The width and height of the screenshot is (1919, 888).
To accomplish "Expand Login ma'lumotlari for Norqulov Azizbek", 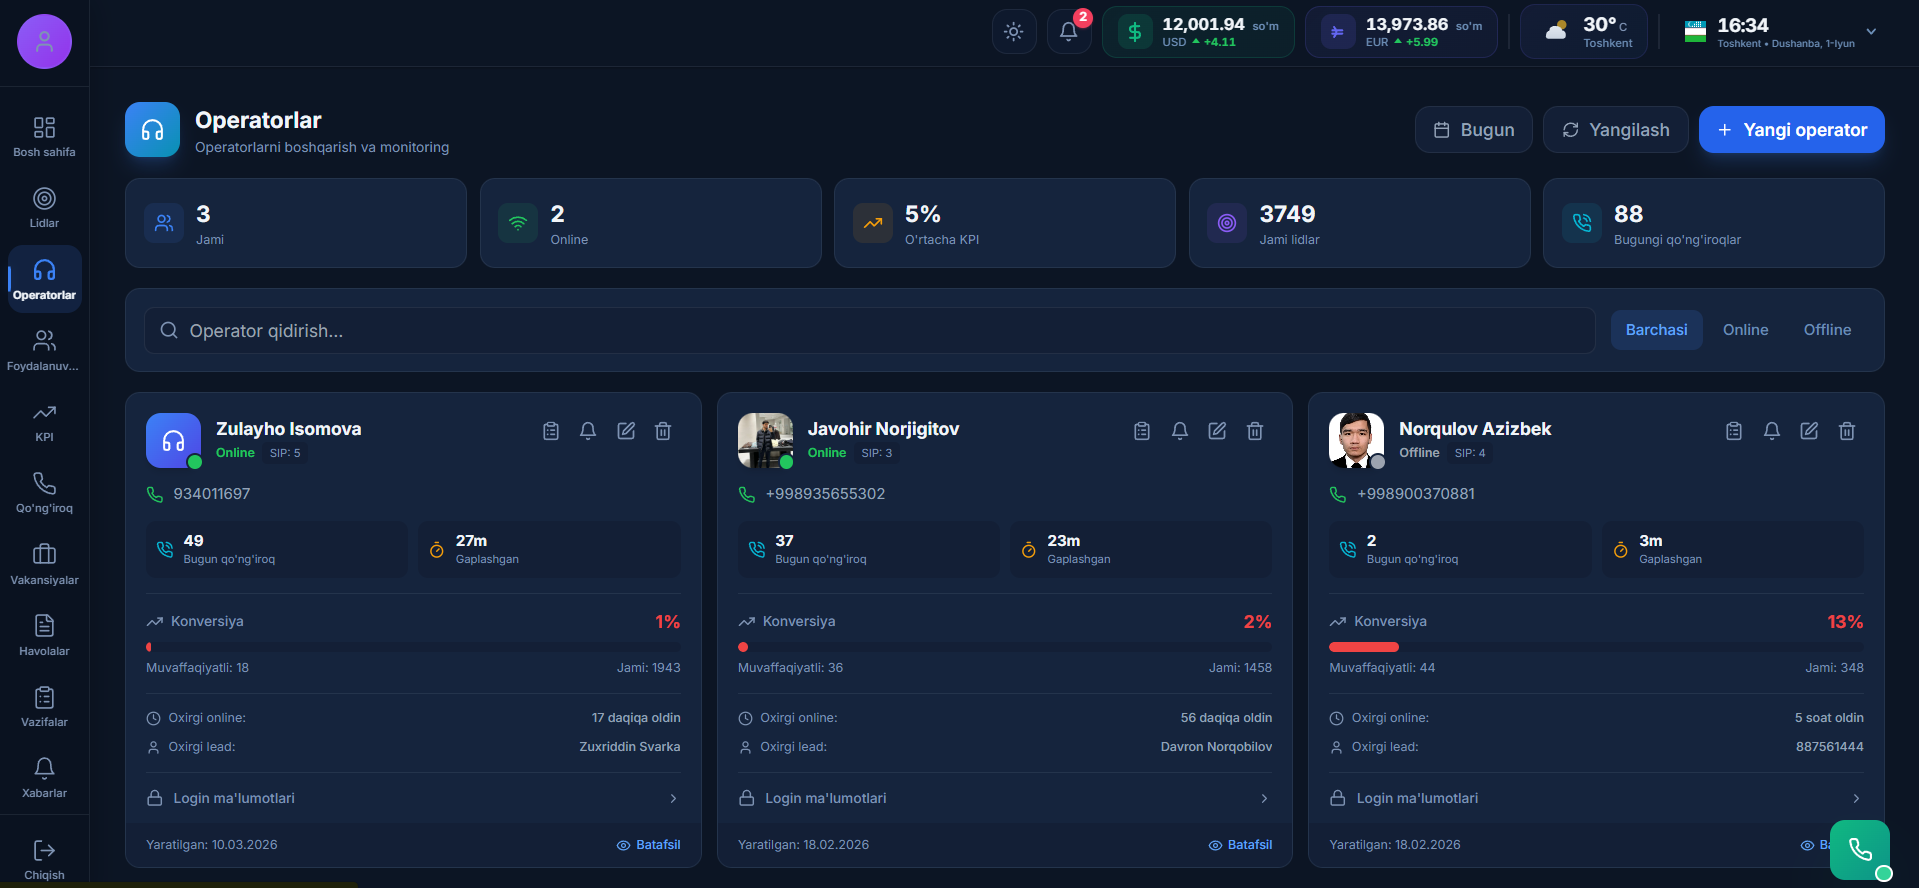I will (1596, 798).
